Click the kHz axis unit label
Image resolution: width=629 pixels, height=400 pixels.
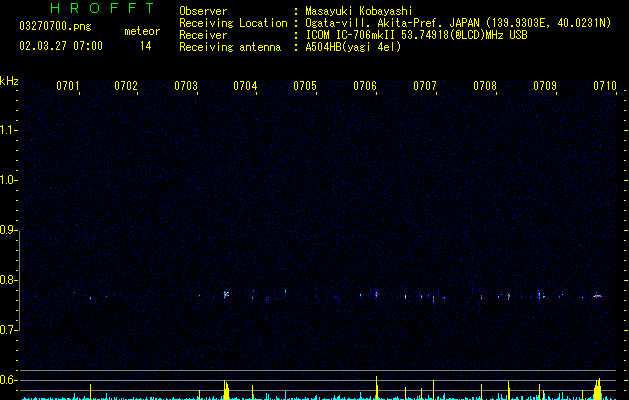9,81
